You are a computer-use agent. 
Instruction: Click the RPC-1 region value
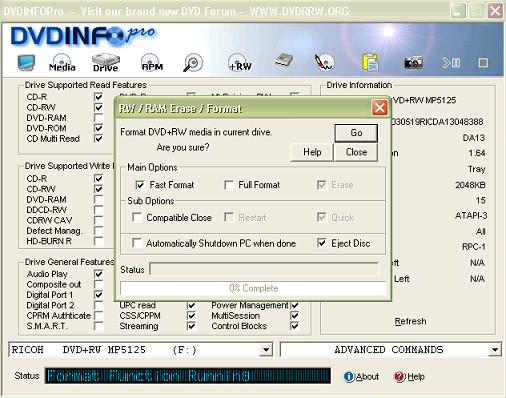[x=473, y=247]
